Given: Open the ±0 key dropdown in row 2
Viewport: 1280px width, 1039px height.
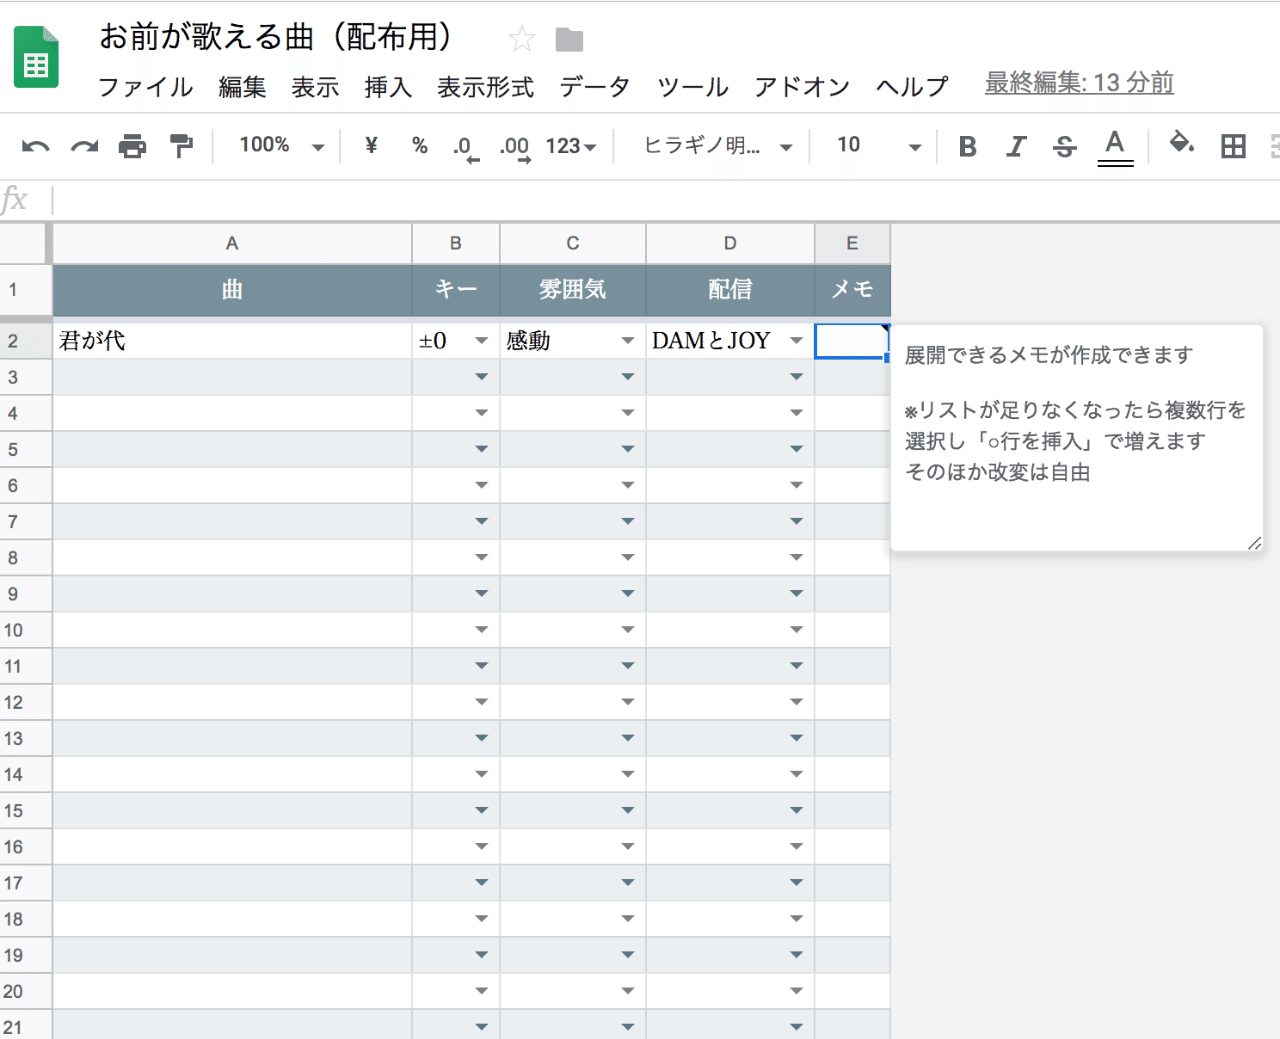Looking at the screenshot, I should [x=482, y=341].
